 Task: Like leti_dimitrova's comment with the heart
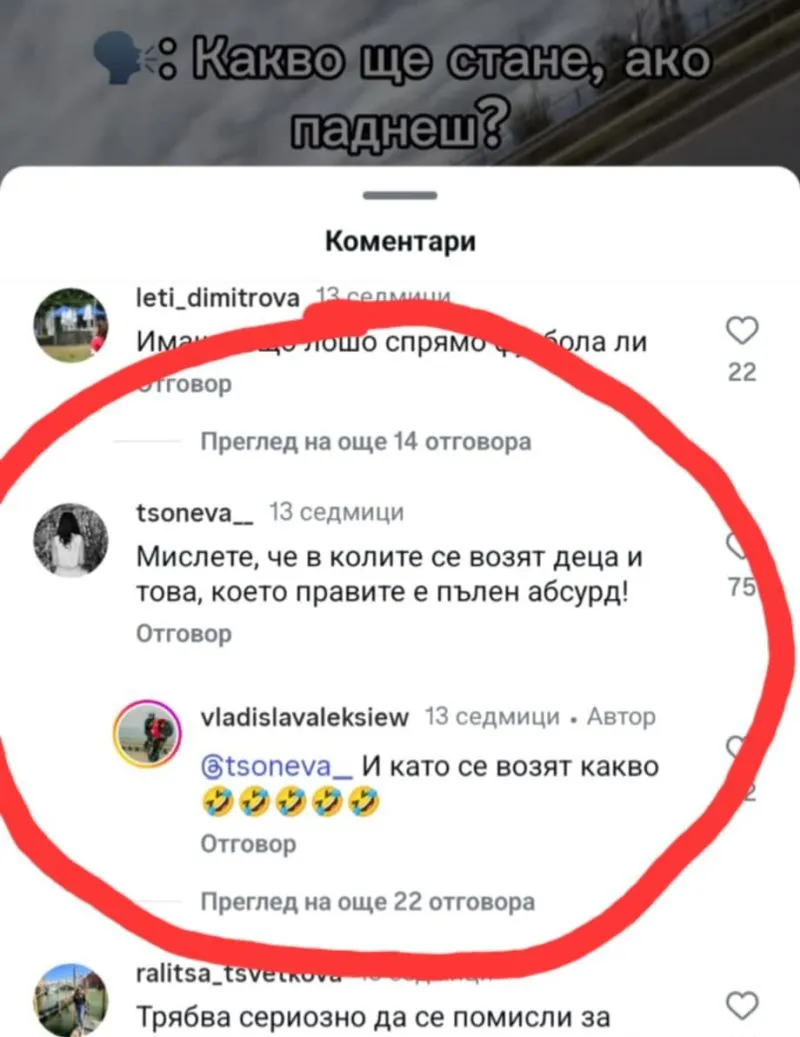coord(742,331)
